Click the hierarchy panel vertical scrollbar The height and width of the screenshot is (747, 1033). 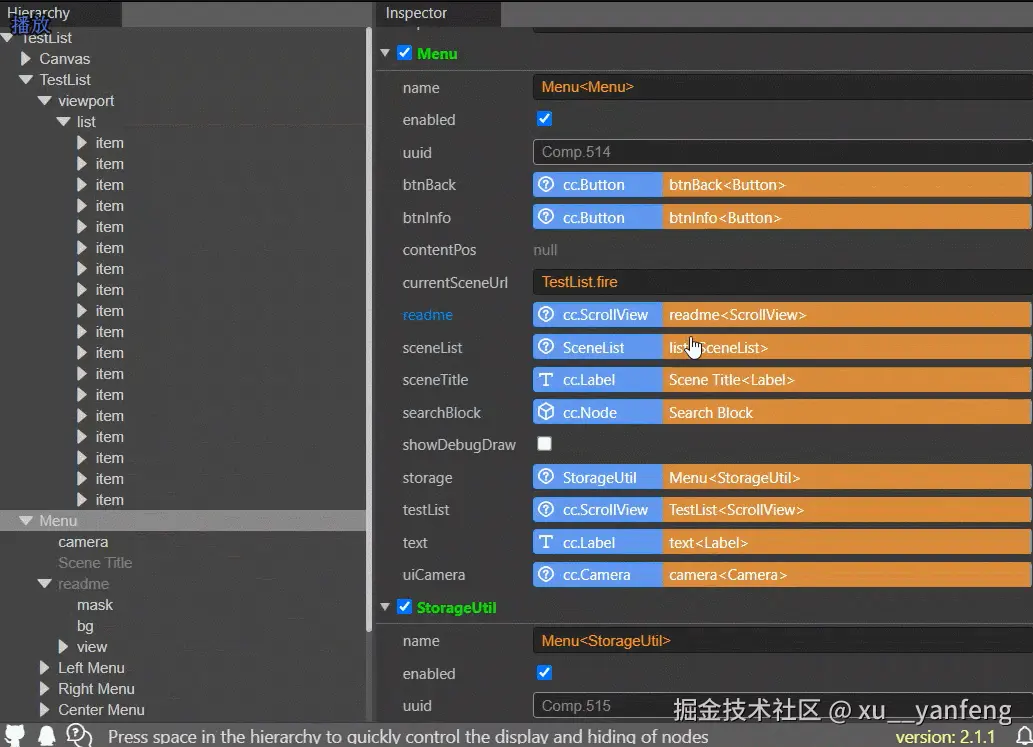pyautogui.click(x=369, y=329)
